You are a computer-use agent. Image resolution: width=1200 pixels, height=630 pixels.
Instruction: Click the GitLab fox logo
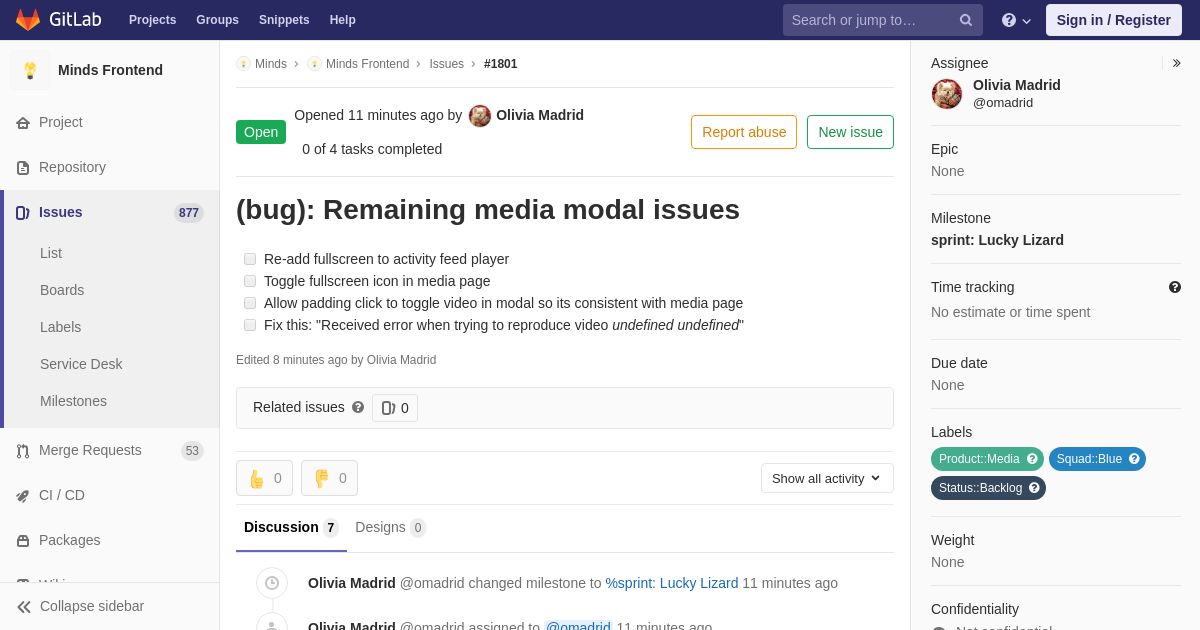(x=28, y=20)
